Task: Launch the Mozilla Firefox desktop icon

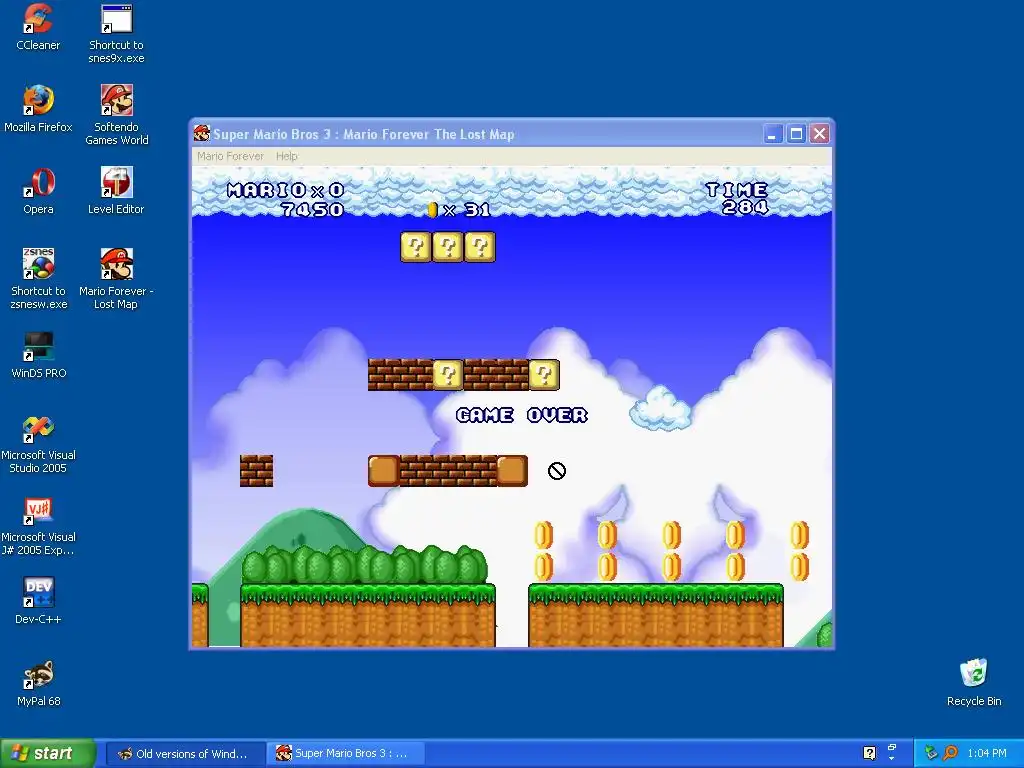Action: coord(38,109)
